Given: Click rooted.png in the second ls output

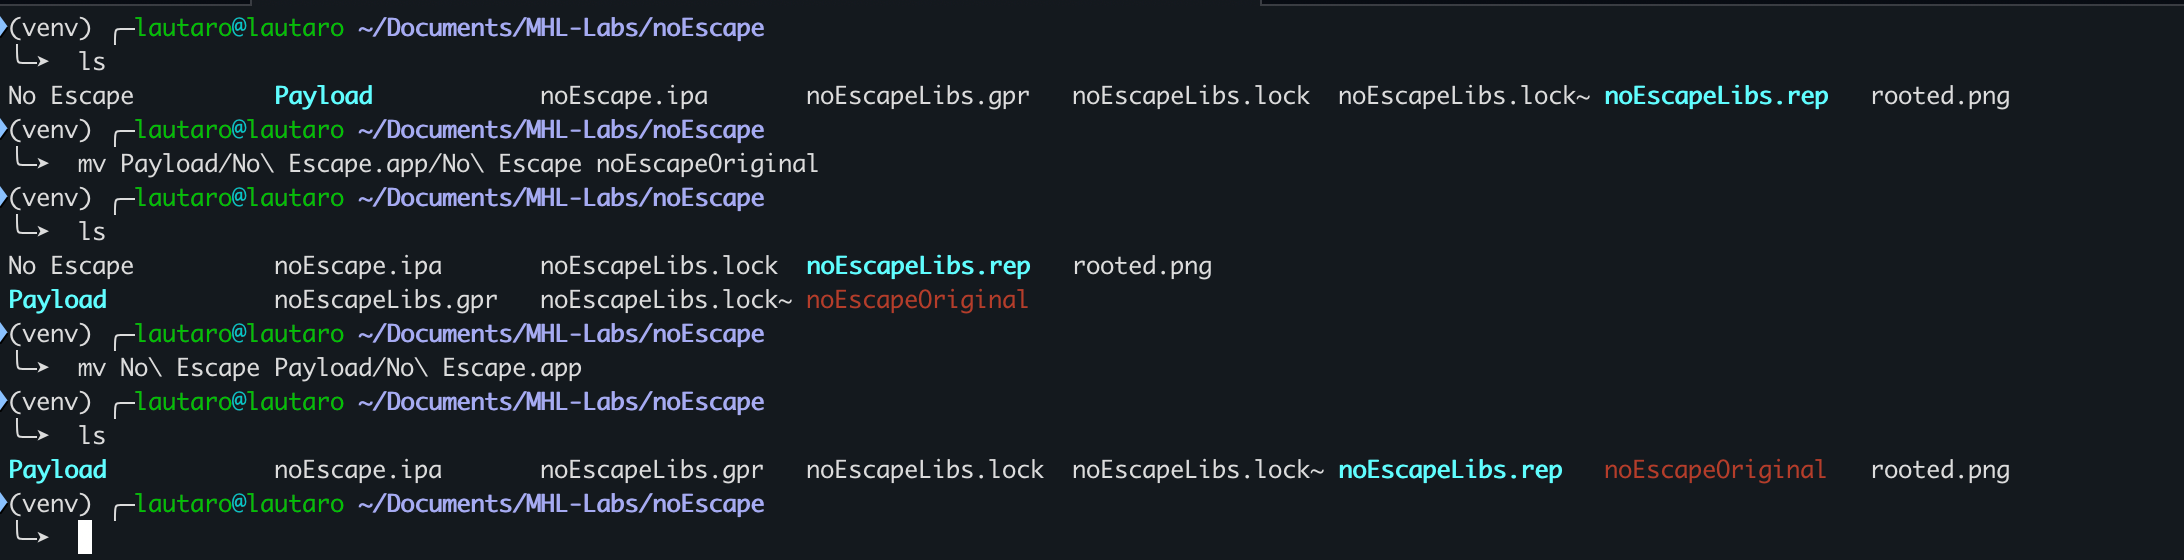Looking at the screenshot, I should pos(1142,266).
